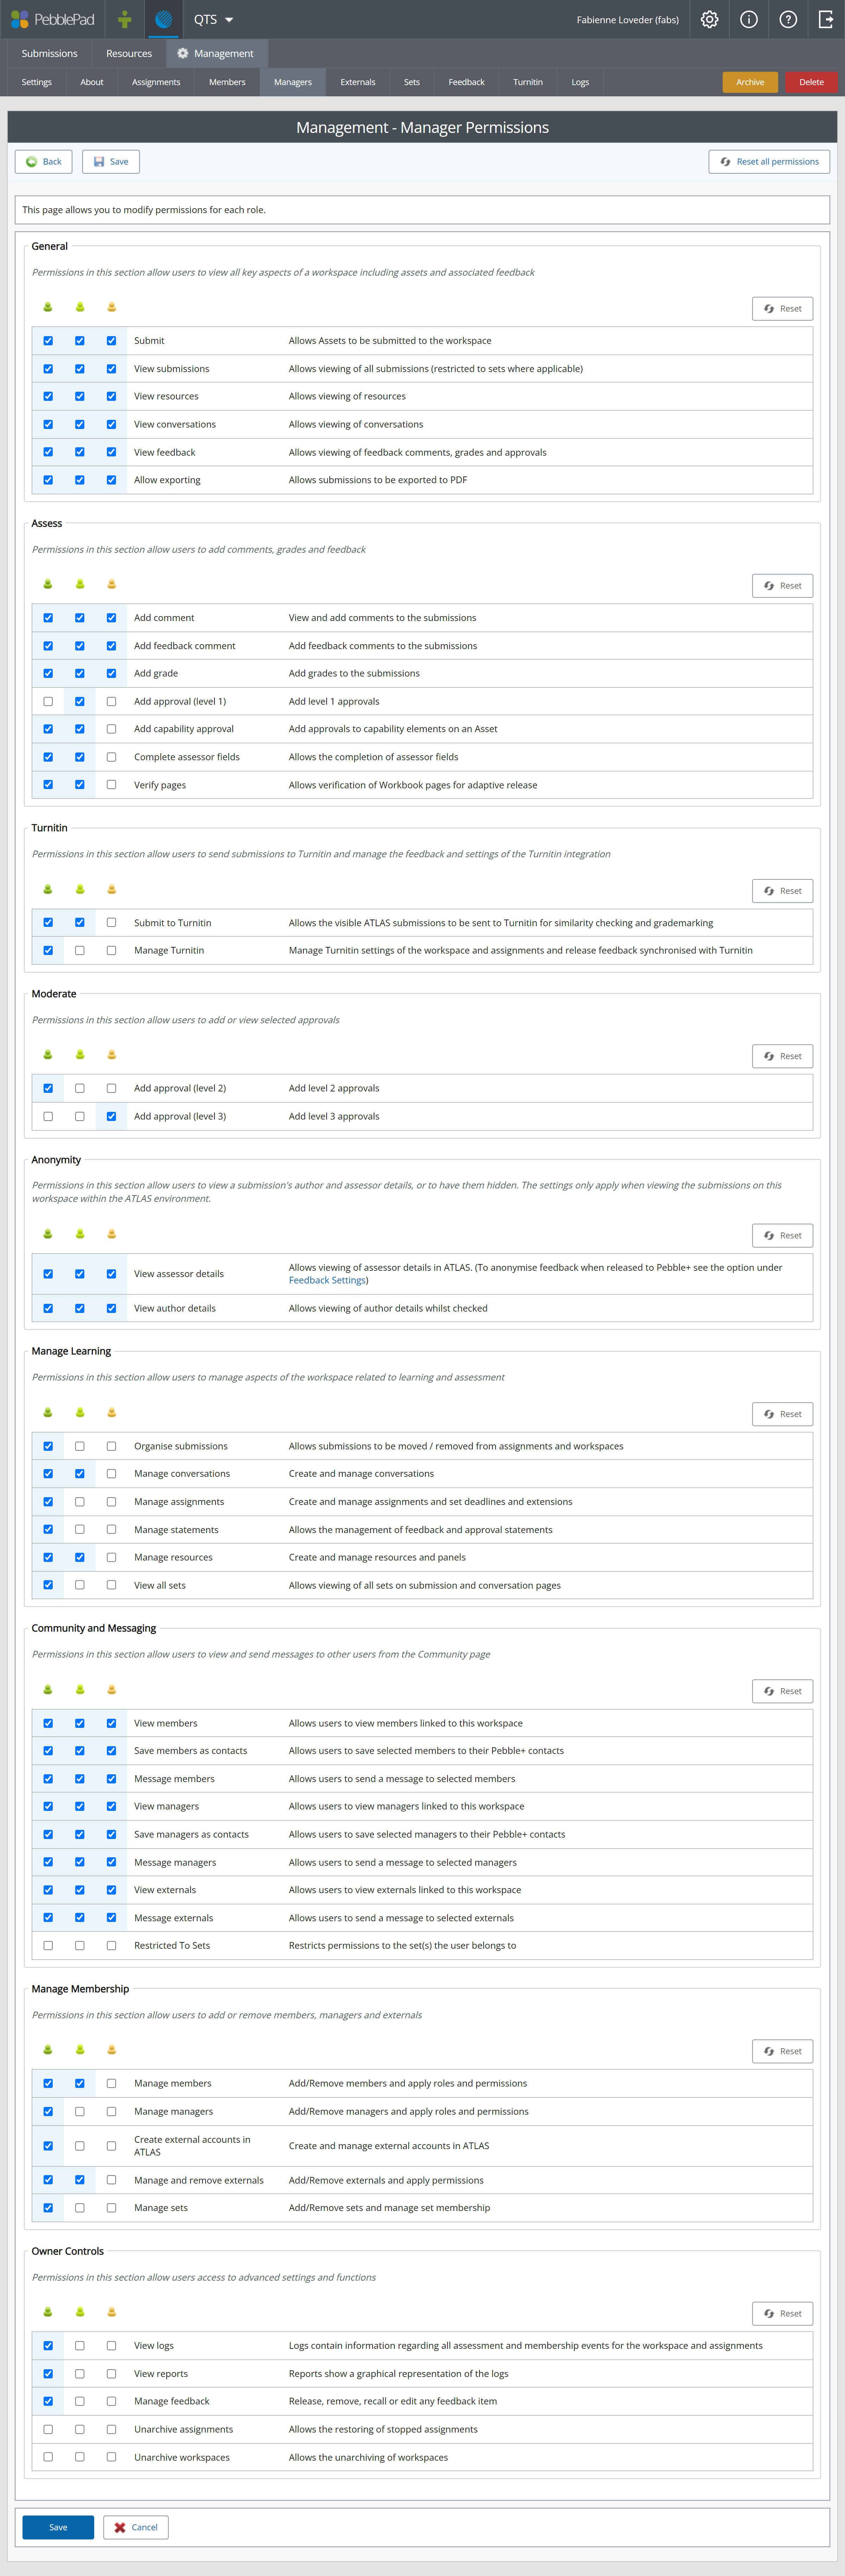Click the blue Save button at page bottom

tap(58, 2527)
